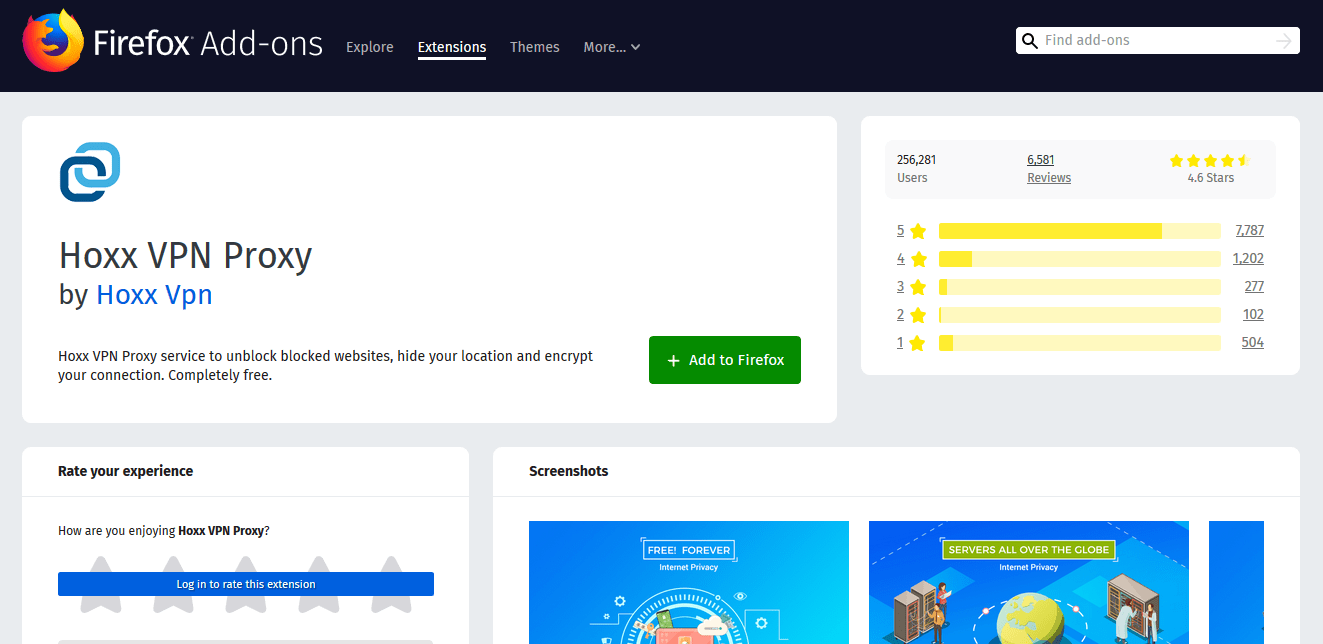The height and width of the screenshot is (644, 1323).
Task: Open the 6,581 reviews count link
Action: (1041, 160)
